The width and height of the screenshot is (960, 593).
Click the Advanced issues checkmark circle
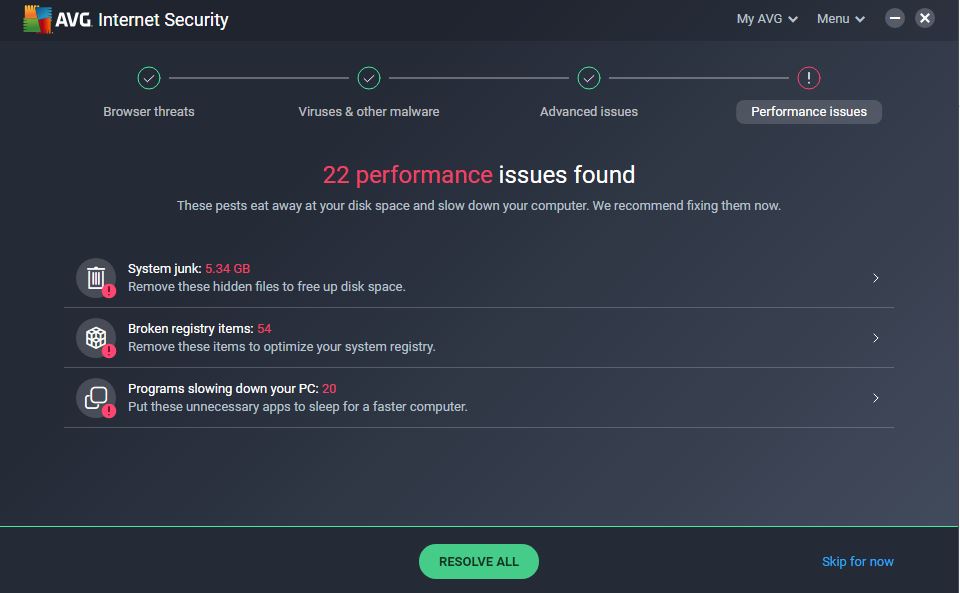pyautogui.click(x=588, y=78)
